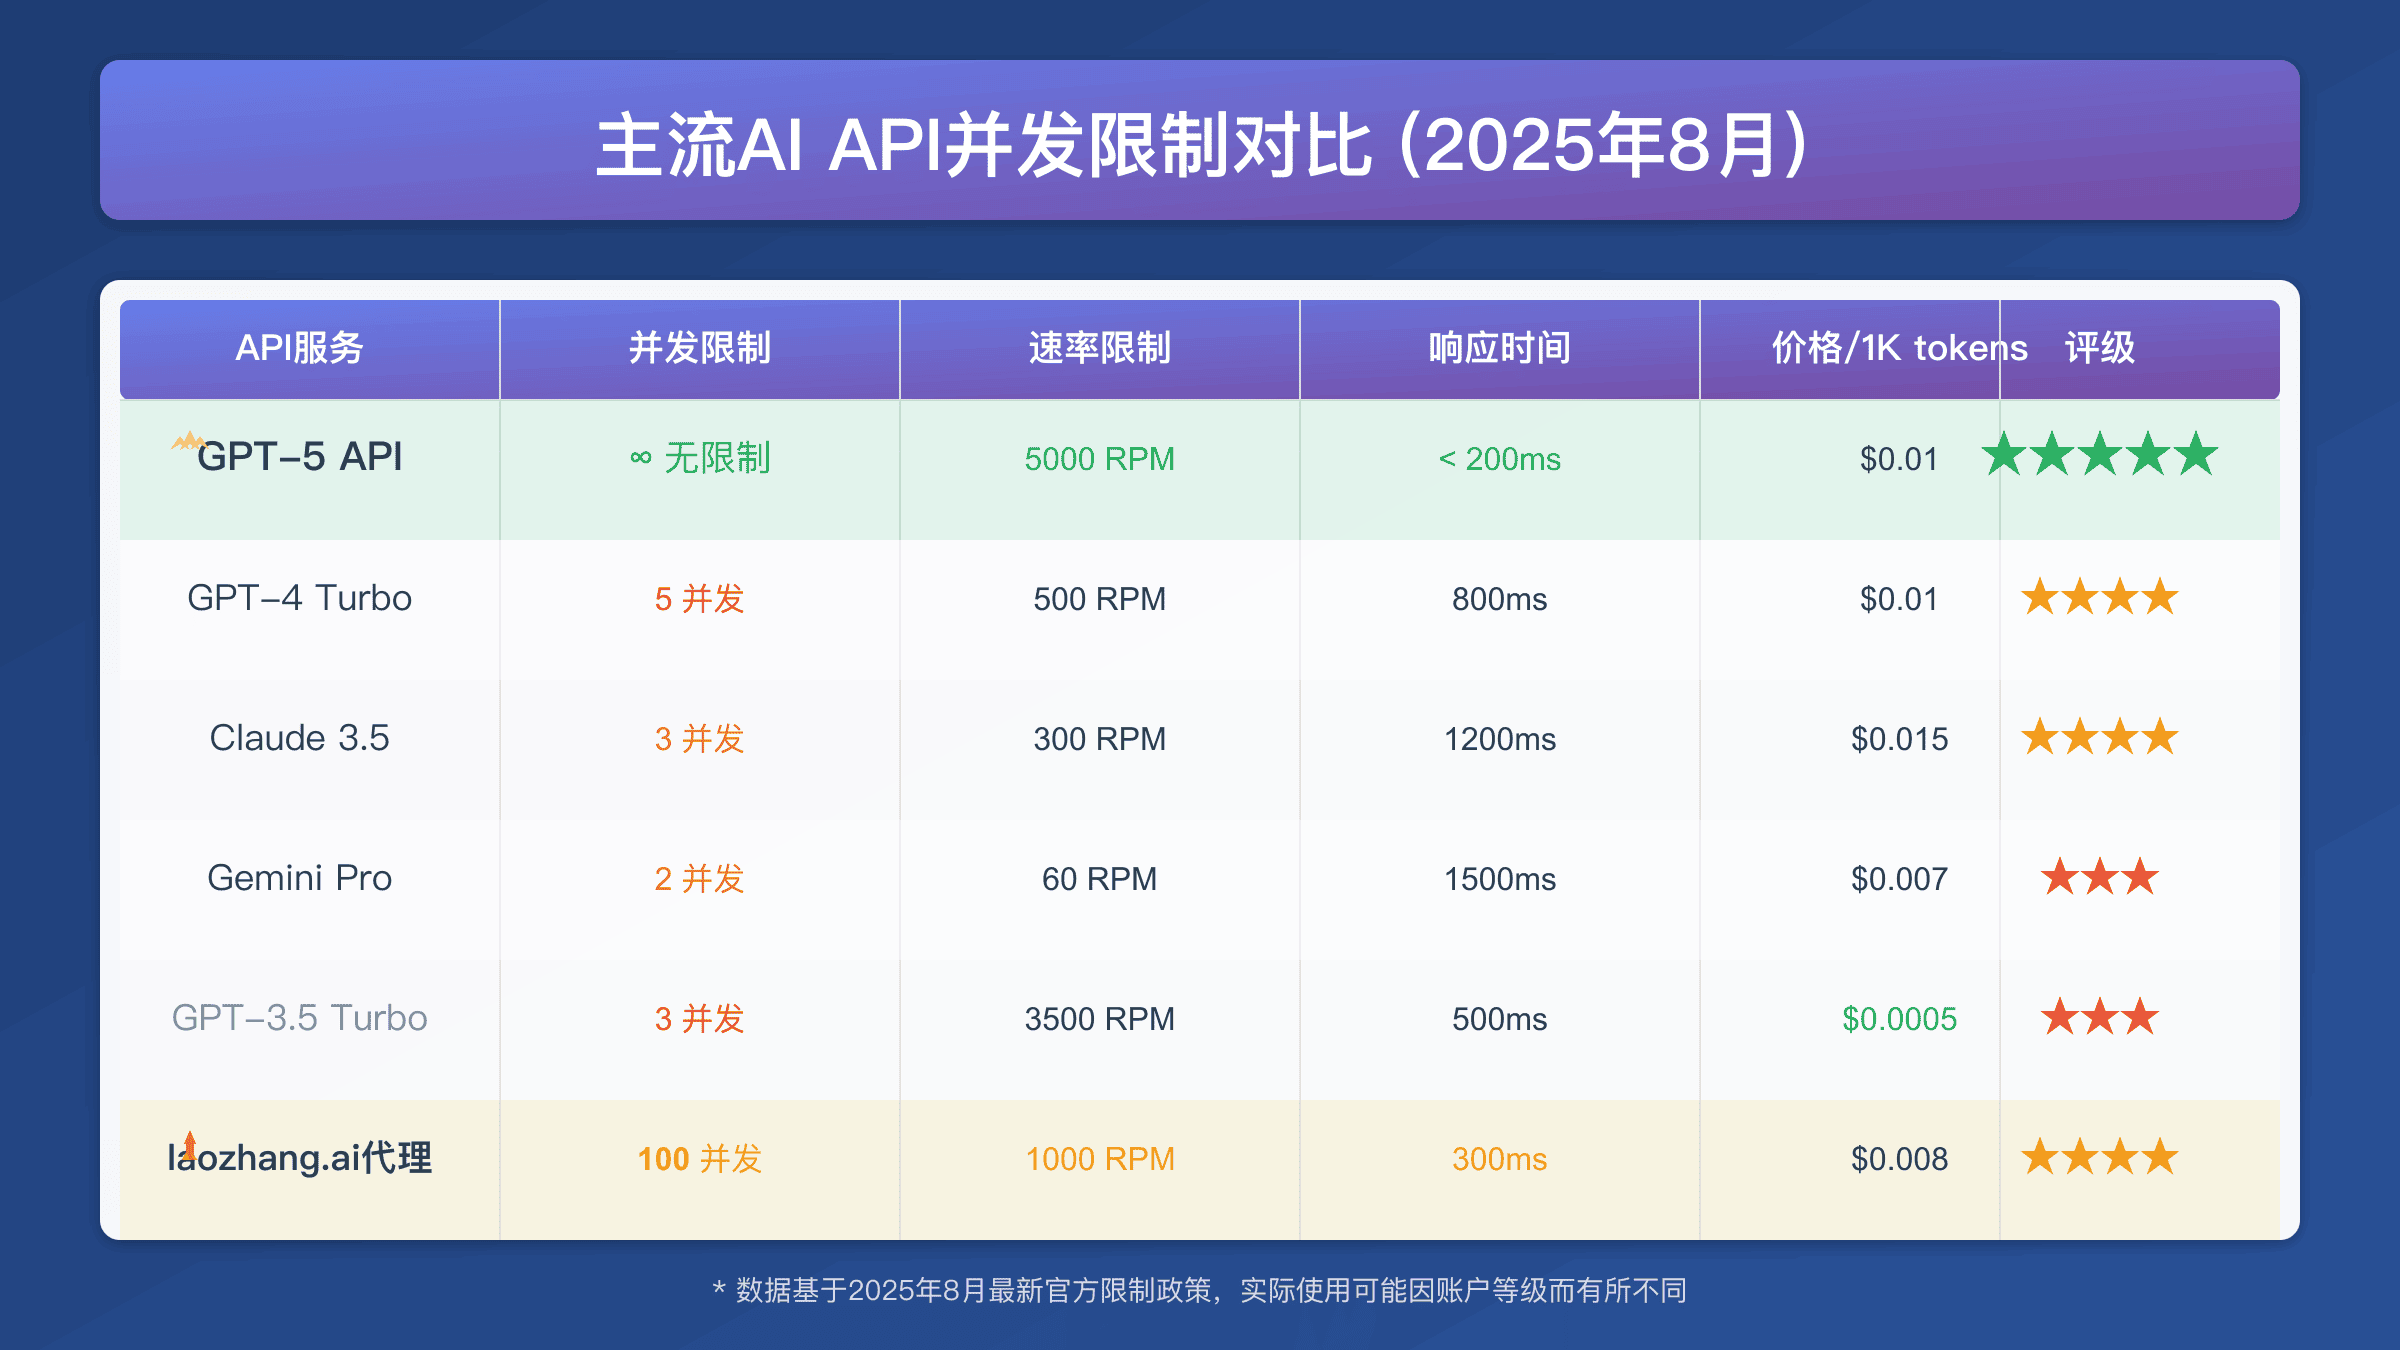
Task: Click the $0.008 price cell
Action: pyautogui.click(x=1899, y=1159)
